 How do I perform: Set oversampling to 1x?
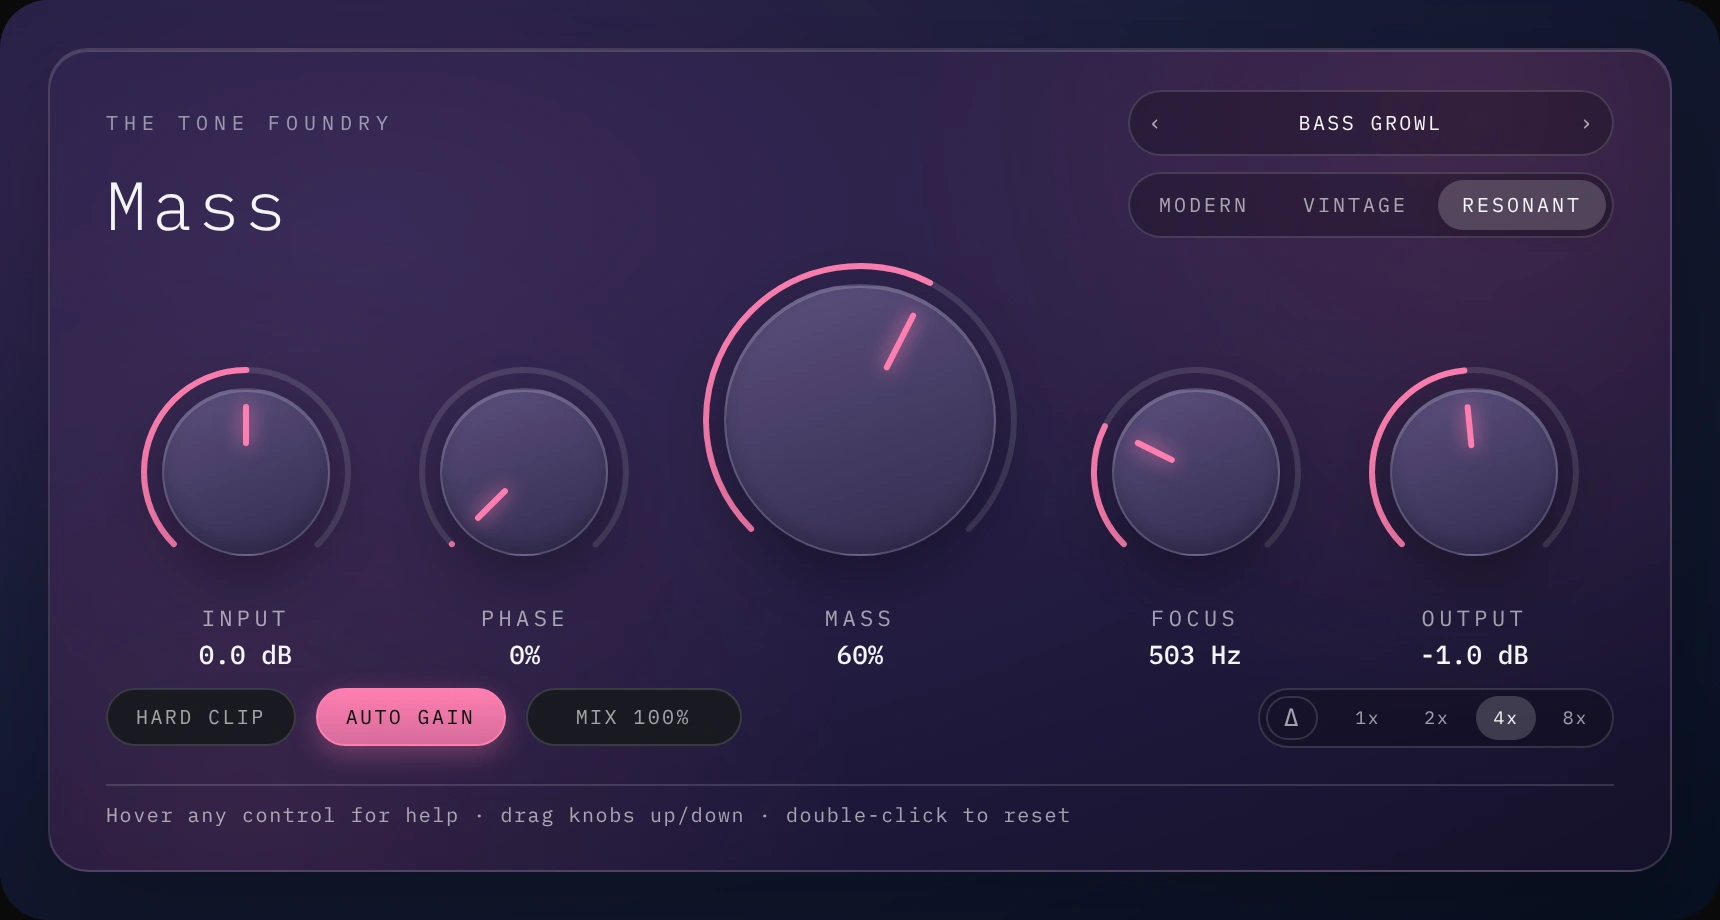click(x=1367, y=718)
